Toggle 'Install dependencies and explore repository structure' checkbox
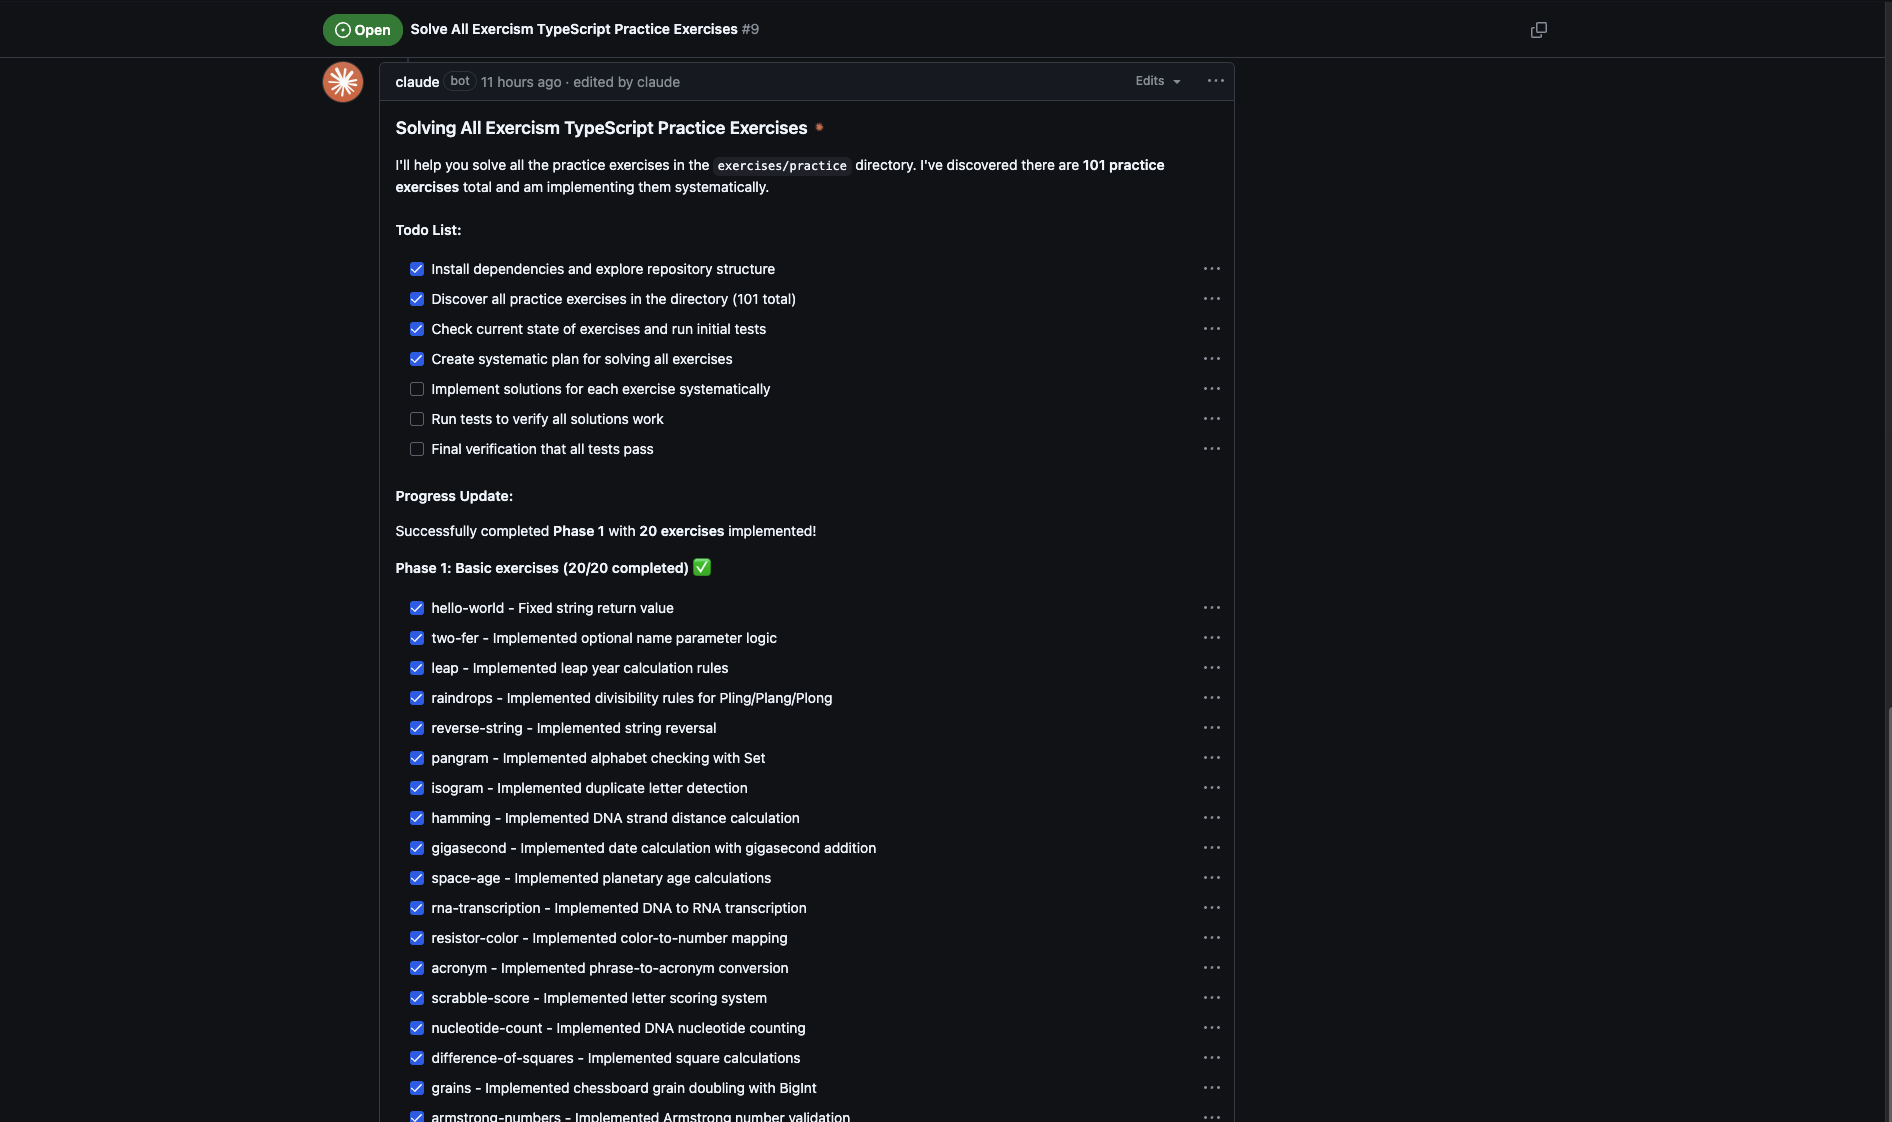Viewport: 1892px width, 1122px height. click(417, 269)
